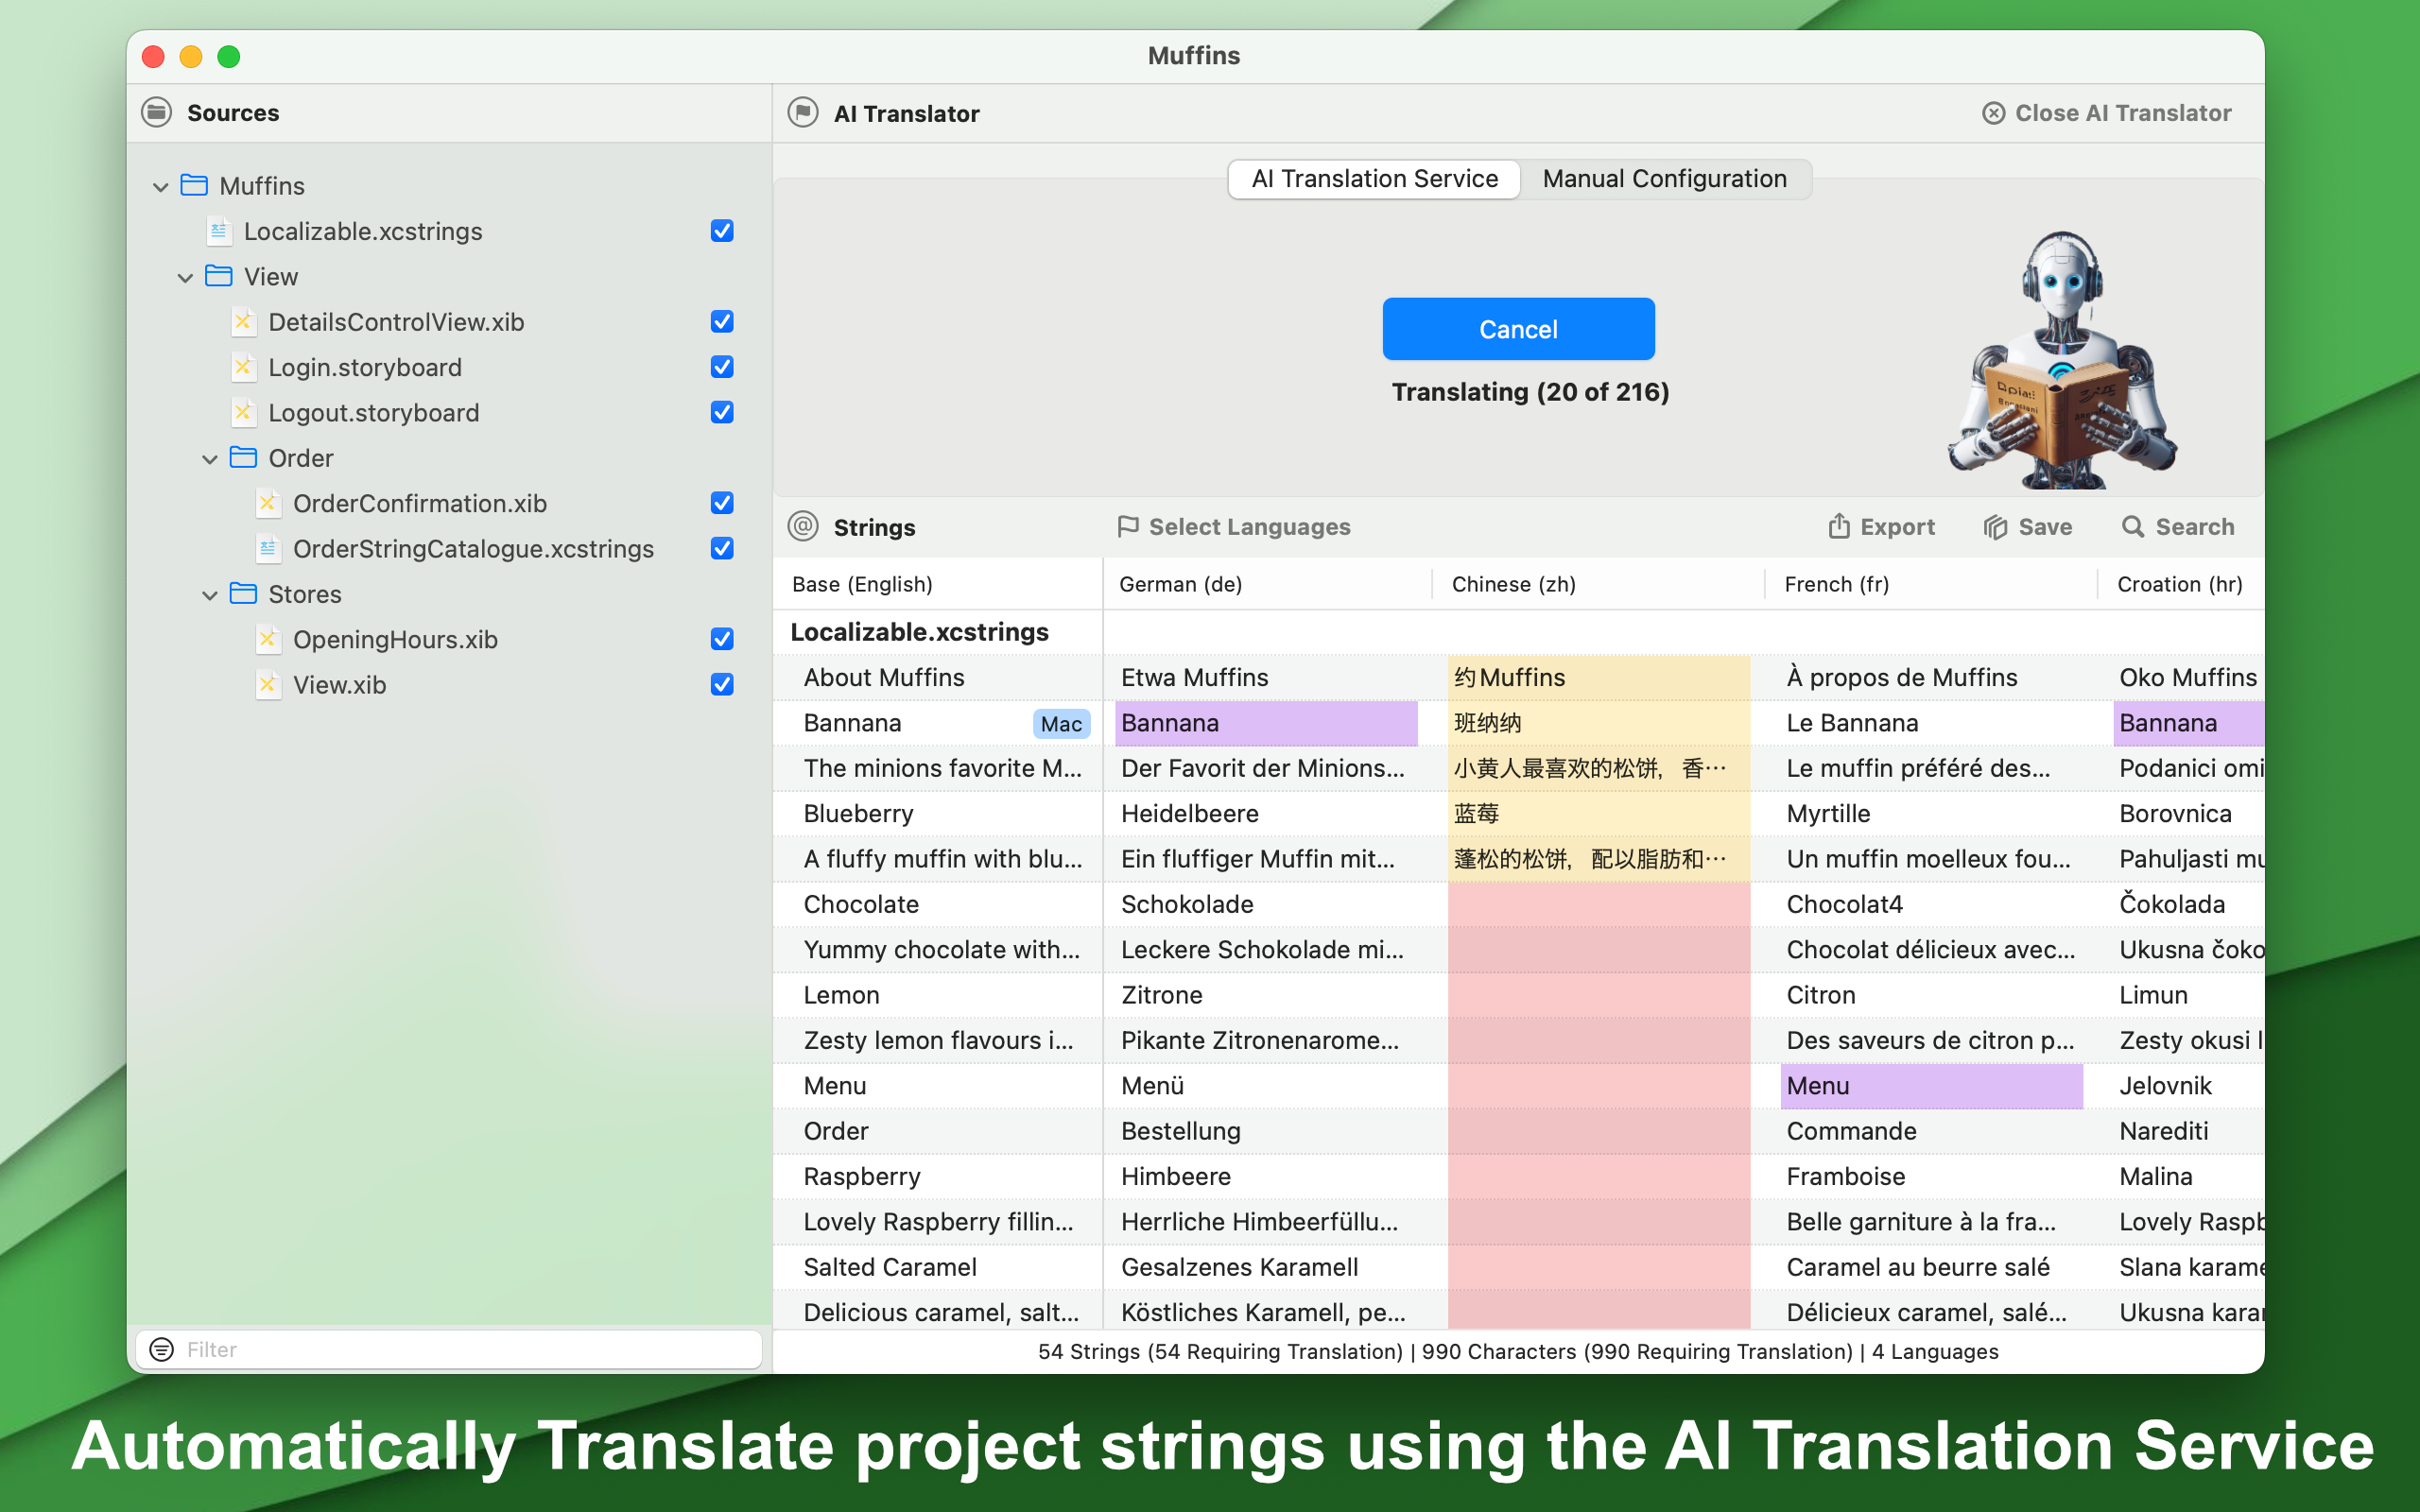Click the Export share icon
Screen dimensions: 2420x1512
point(1838,526)
